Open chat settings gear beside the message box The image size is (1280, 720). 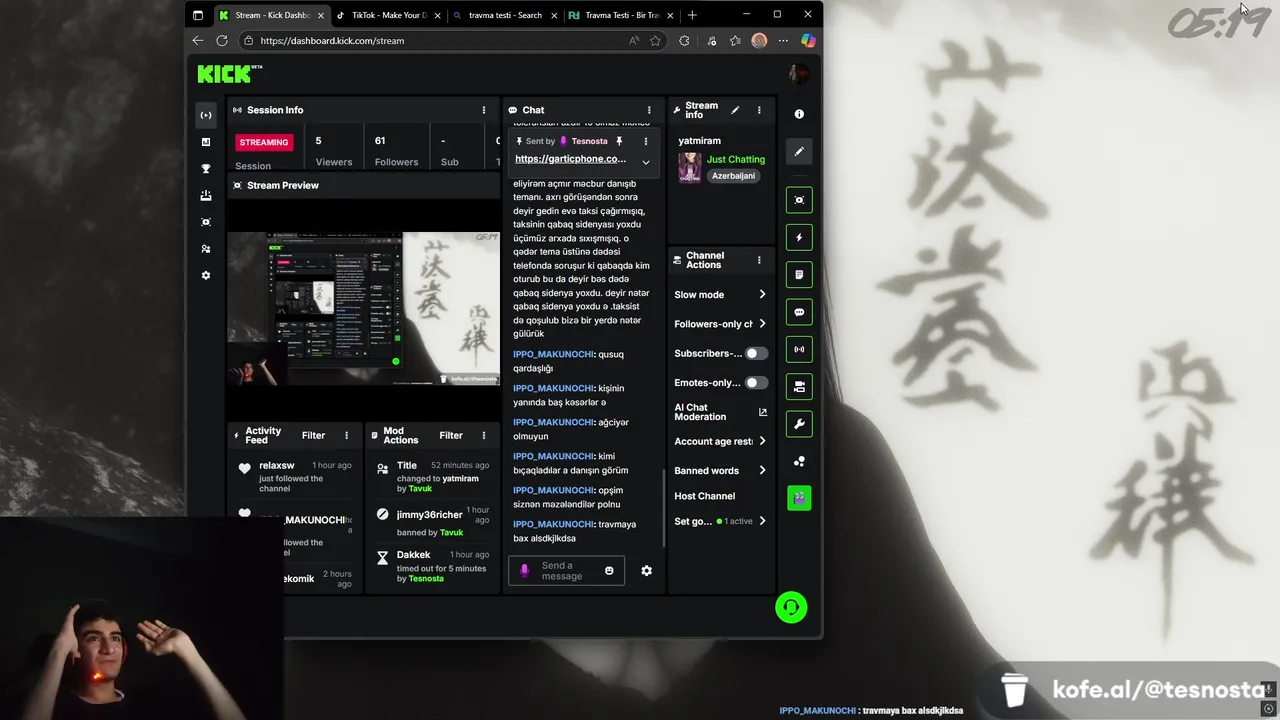[646, 570]
